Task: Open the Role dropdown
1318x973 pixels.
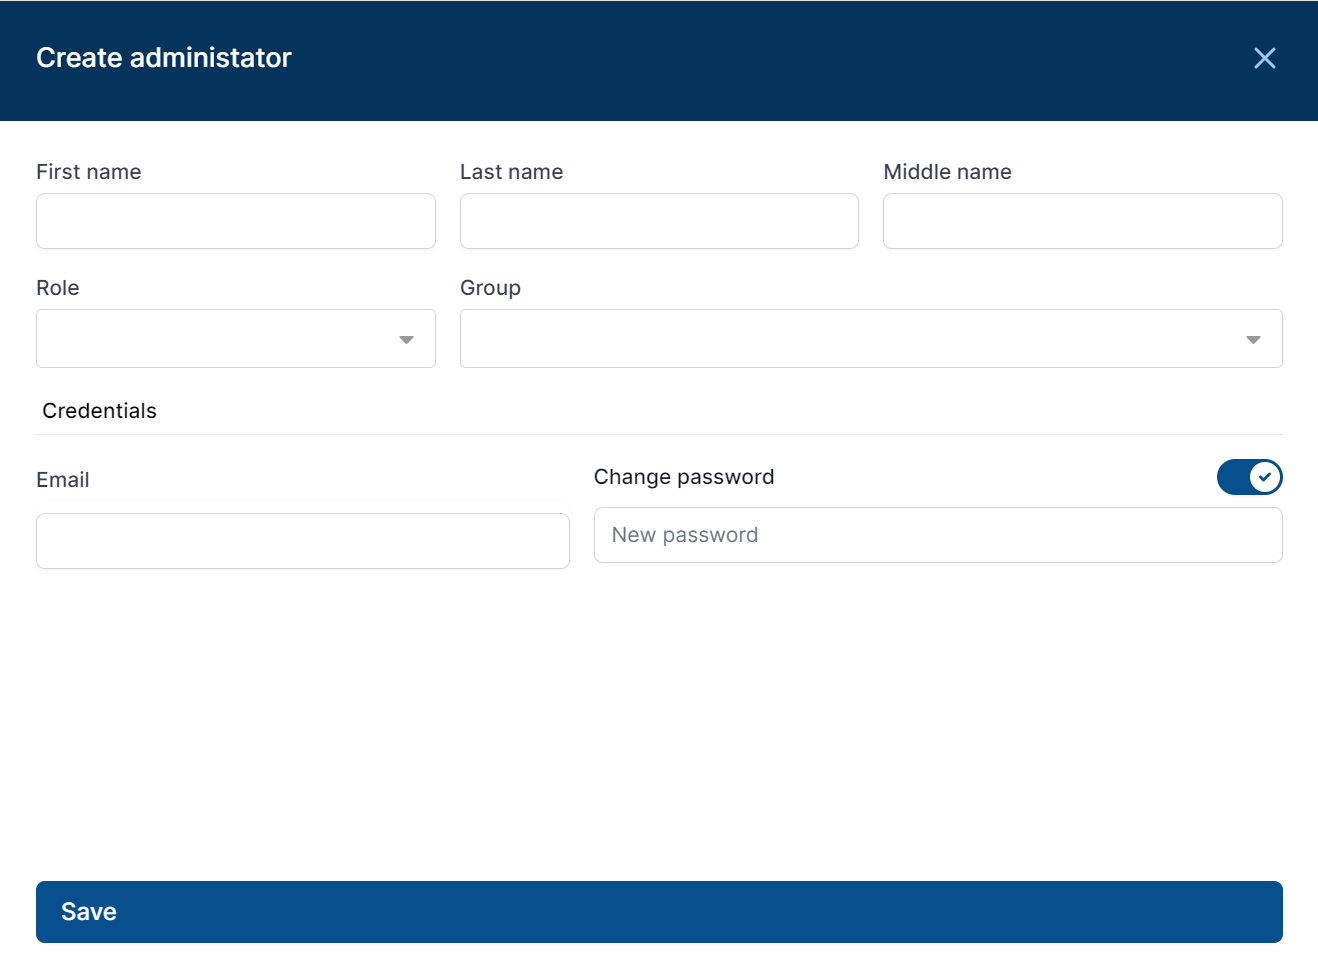Action: [x=236, y=338]
